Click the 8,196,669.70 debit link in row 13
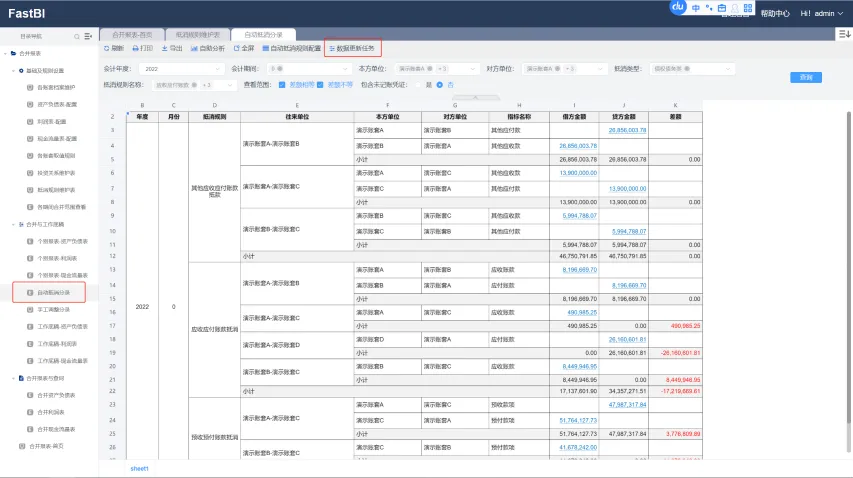This screenshot has width=853, height=478. pyautogui.click(x=579, y=270)
